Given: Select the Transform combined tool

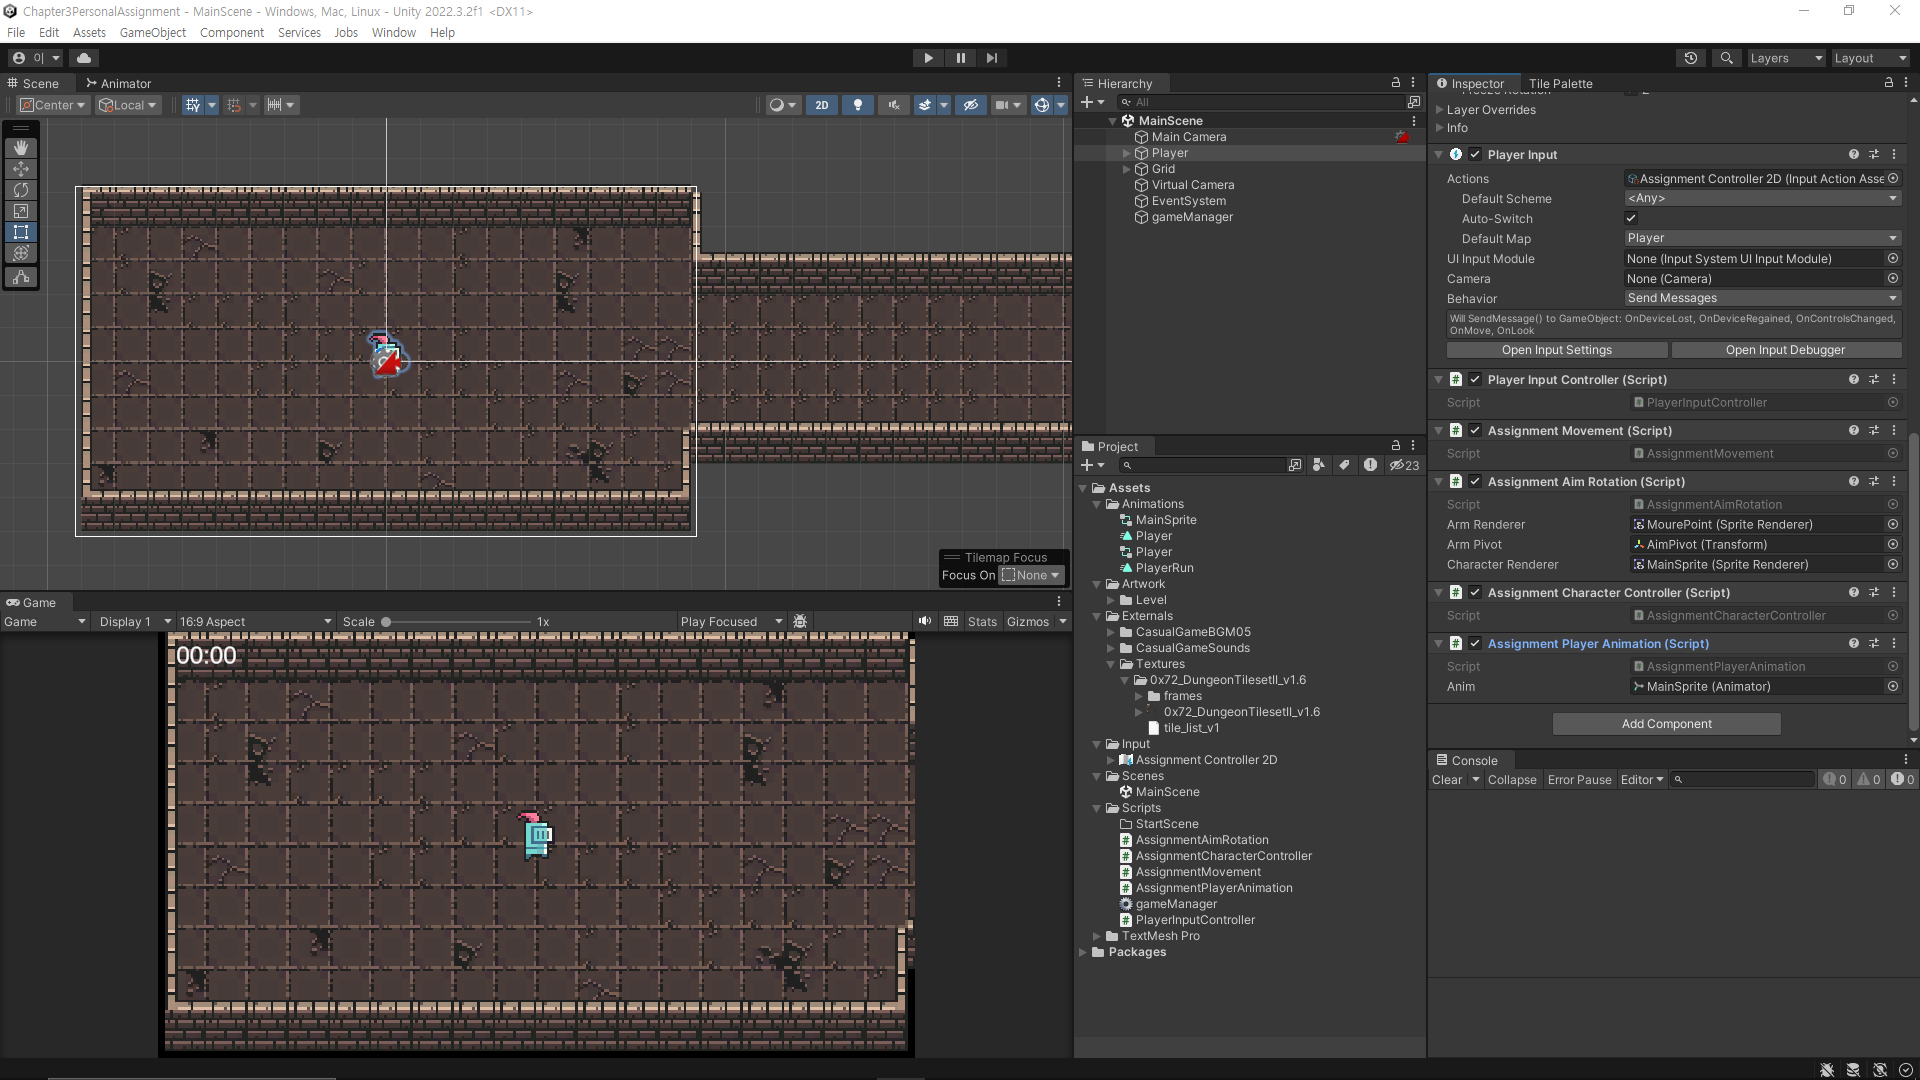Looking at the screenshot, I should (20, 253).
